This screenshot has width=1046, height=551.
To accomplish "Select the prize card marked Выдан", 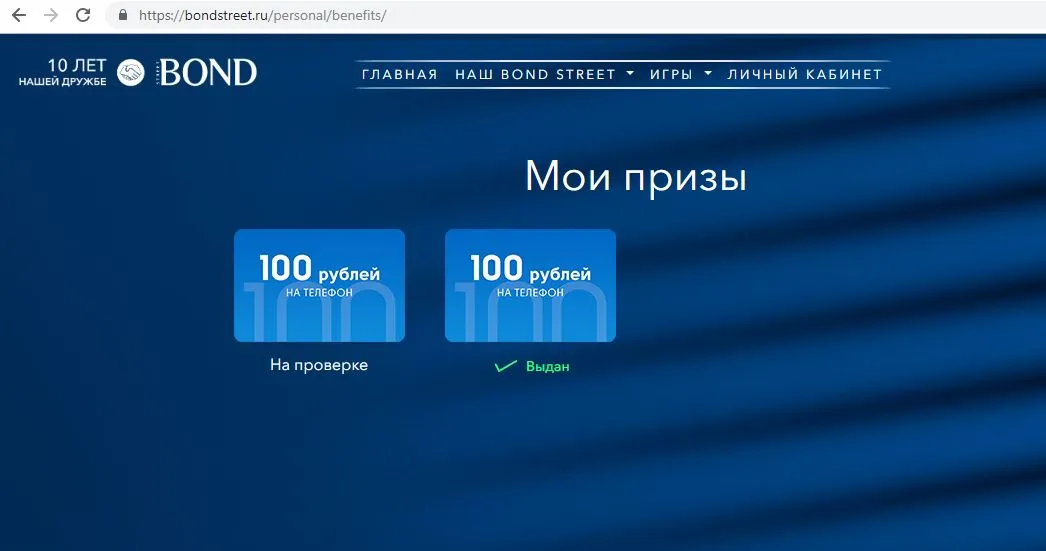I will 530,286.
